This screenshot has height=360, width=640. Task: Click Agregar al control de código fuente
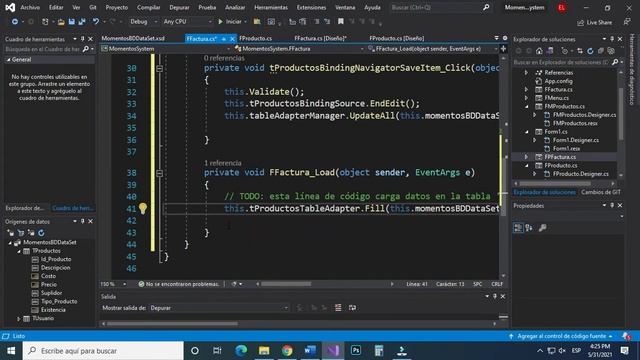[x=561, y=336]
